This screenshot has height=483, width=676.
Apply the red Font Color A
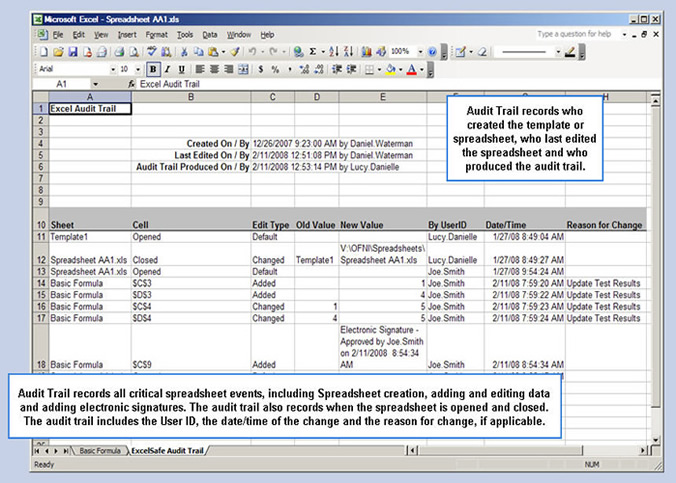point(412,69)
